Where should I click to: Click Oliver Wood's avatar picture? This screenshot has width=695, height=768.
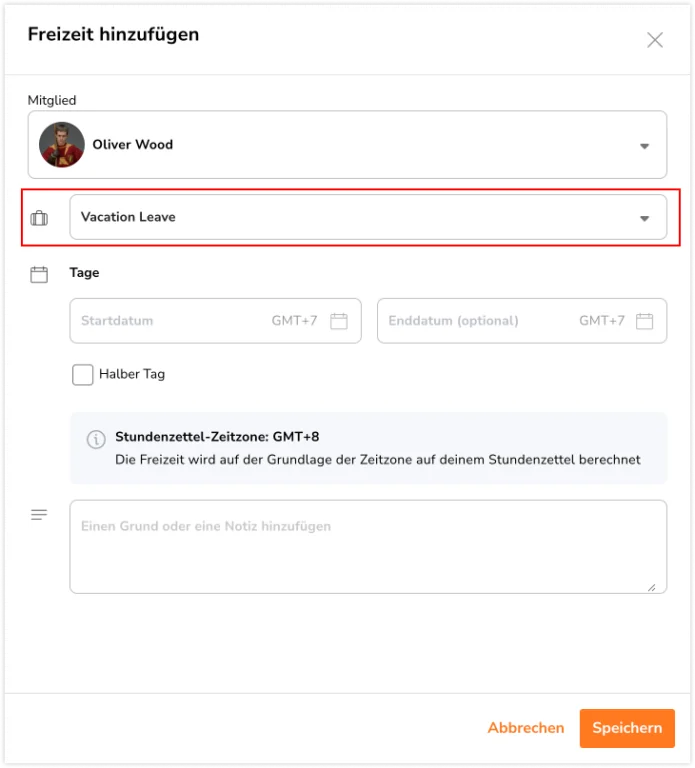click(62, 145)
